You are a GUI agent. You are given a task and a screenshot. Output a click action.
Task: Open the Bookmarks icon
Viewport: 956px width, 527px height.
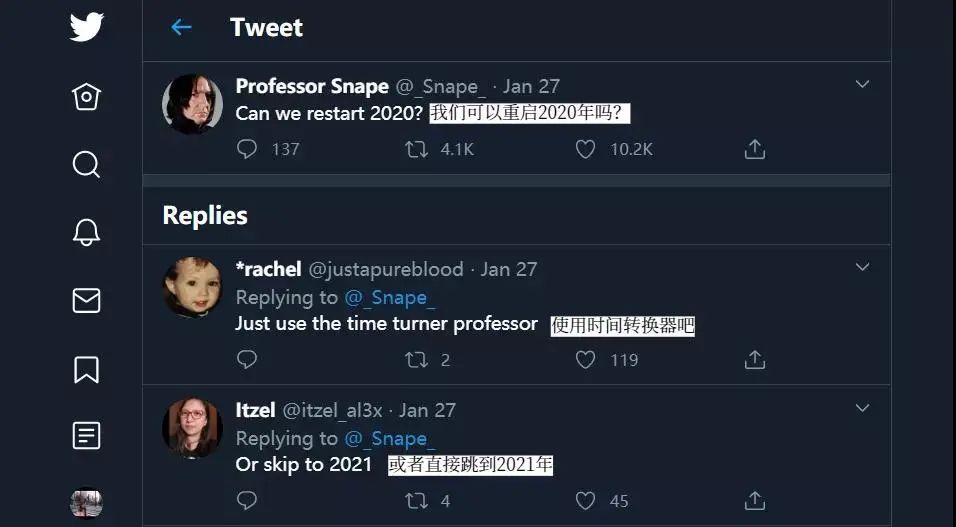(x=87, y=369)
